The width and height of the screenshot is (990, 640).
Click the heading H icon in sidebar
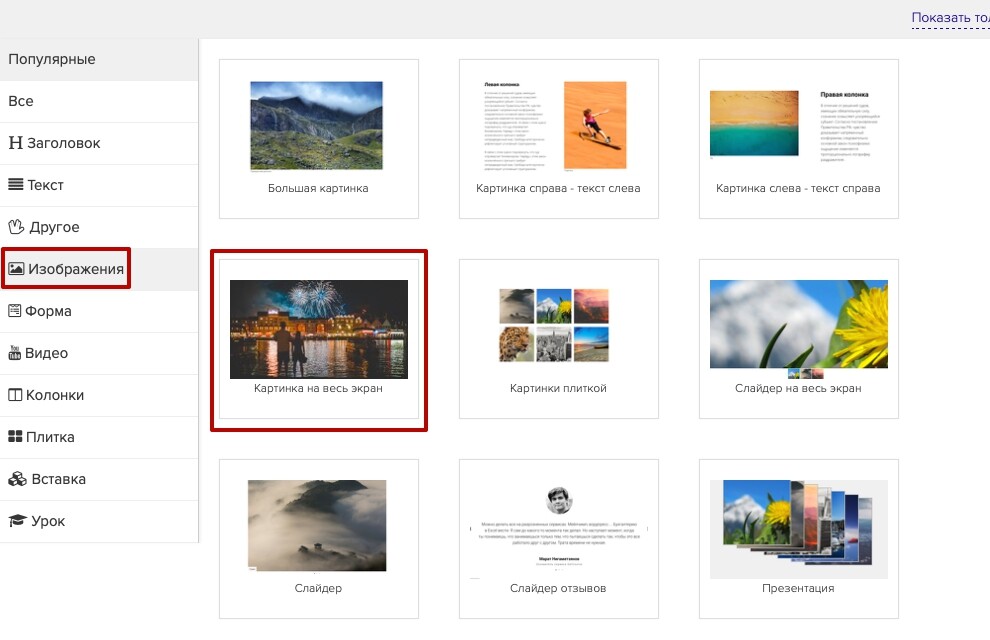(x=15, y=143)
